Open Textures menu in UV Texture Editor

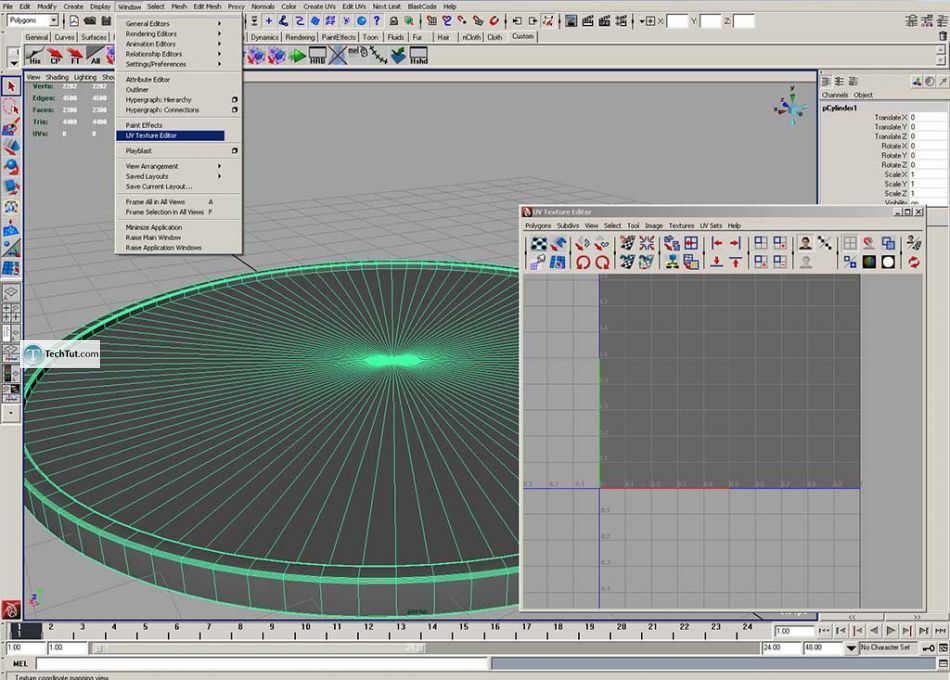coord(681,225)
